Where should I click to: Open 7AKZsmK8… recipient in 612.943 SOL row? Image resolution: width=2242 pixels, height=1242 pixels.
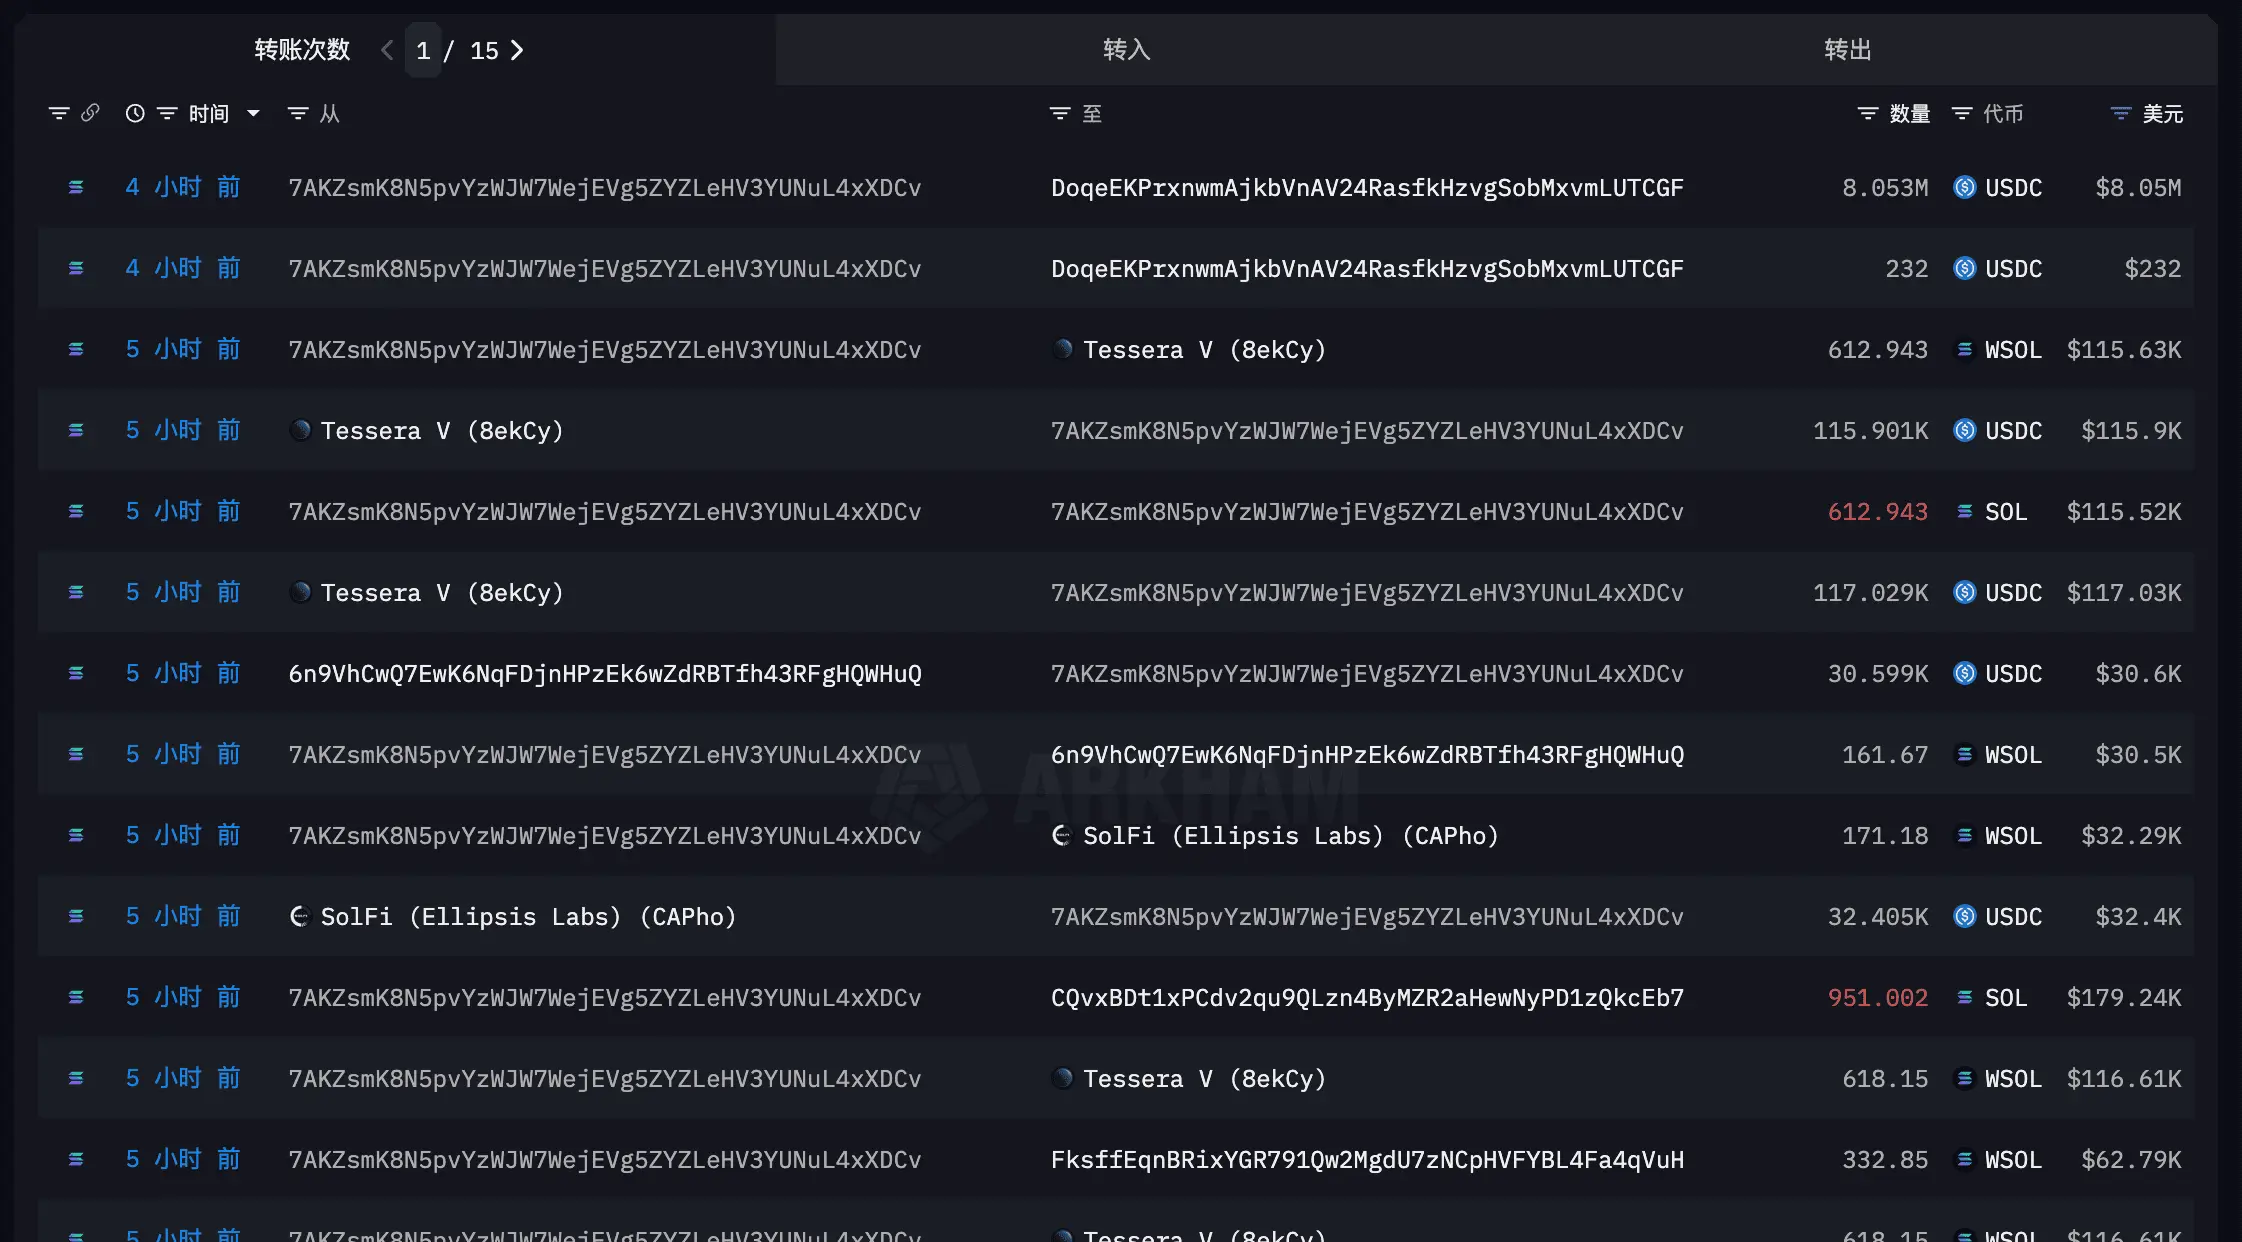(x=1367, y=512)
